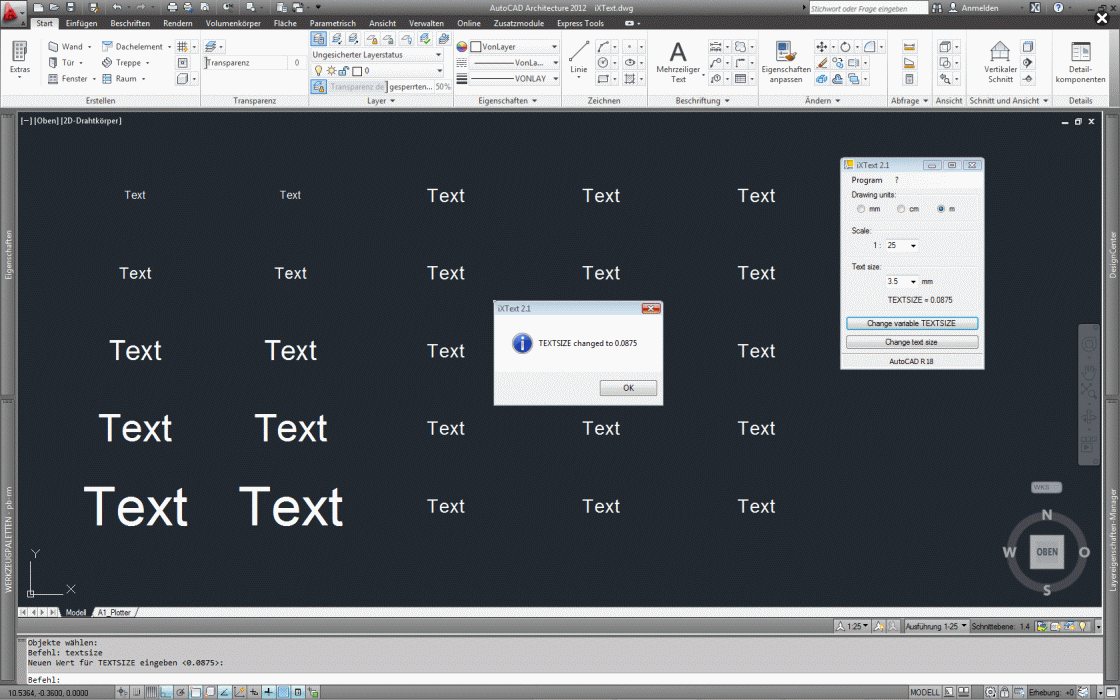
Task: Click the Change text size button
Action: pyautogui.click(x=911, y=342)
